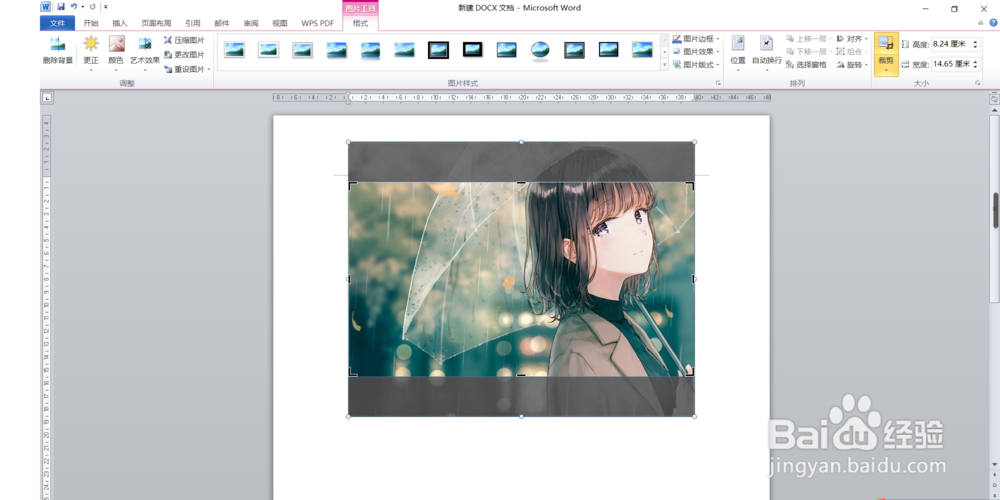Open the Customize Quick Access Toolbar dropdown
1000x500 pixels.
coord(105,7)
